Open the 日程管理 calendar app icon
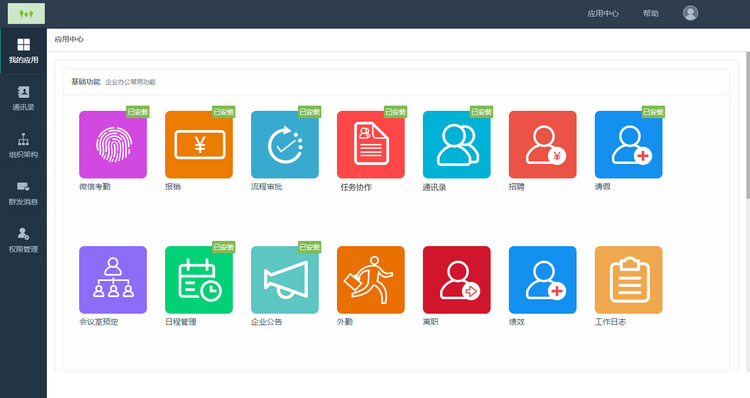 tap(199, 280)
